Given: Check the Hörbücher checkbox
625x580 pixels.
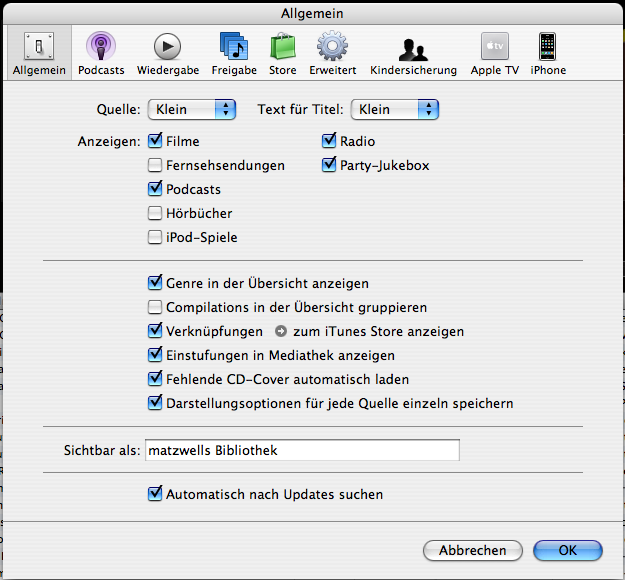Looking at the screenshot, I should click(x=155, y=213).
